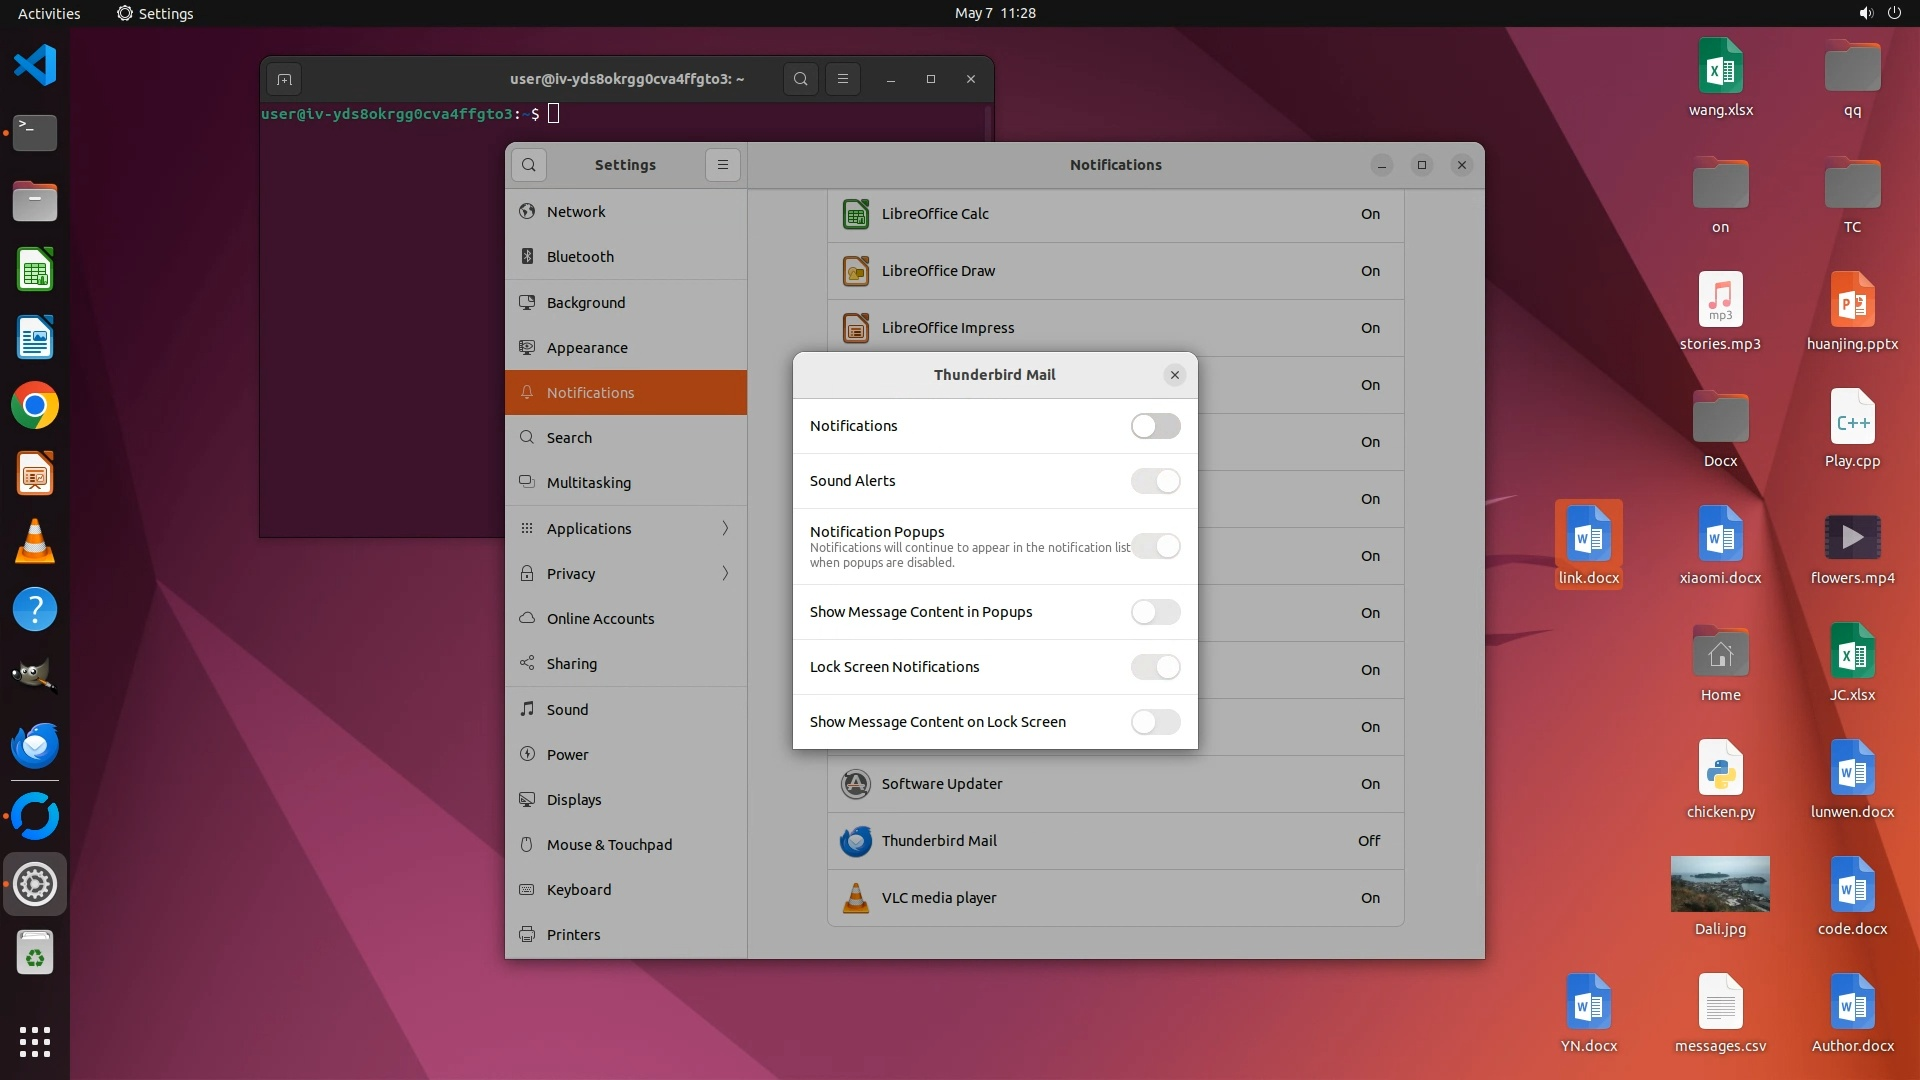
Task: Click the Thunderbird Mail app icon in list
Action: coord(856,841)
